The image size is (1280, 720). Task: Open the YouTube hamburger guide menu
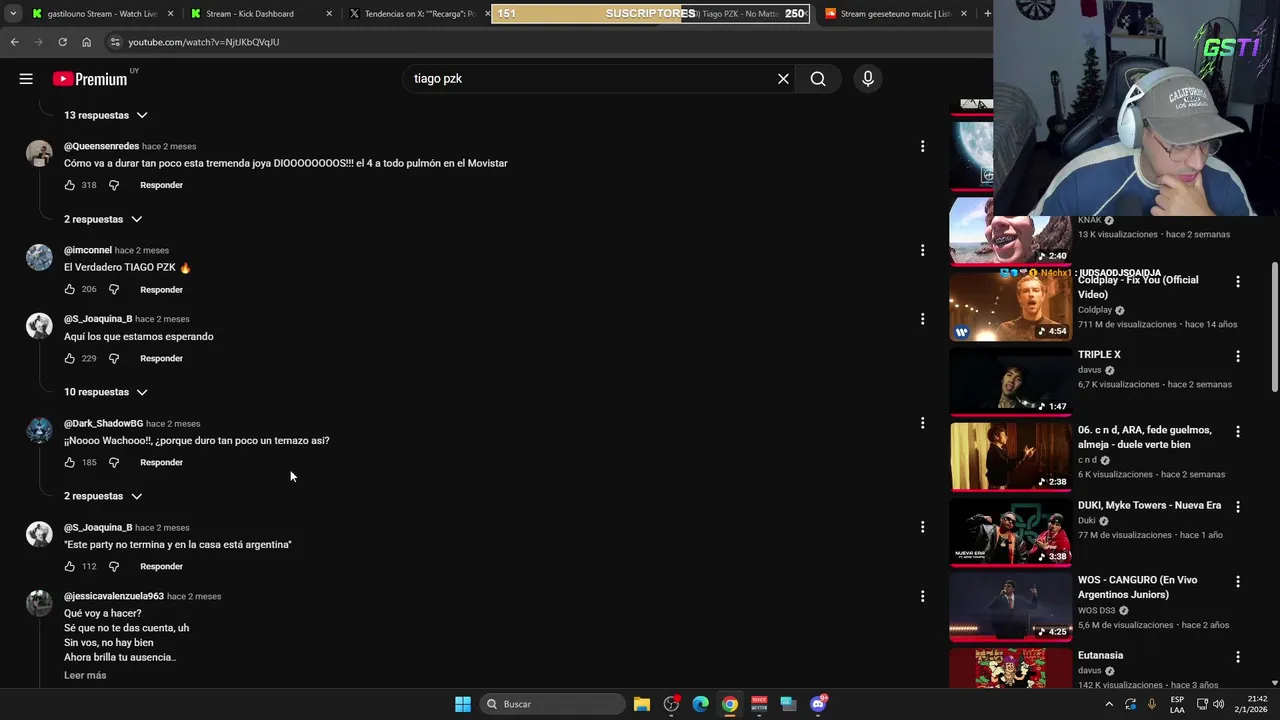coord(26,79)
